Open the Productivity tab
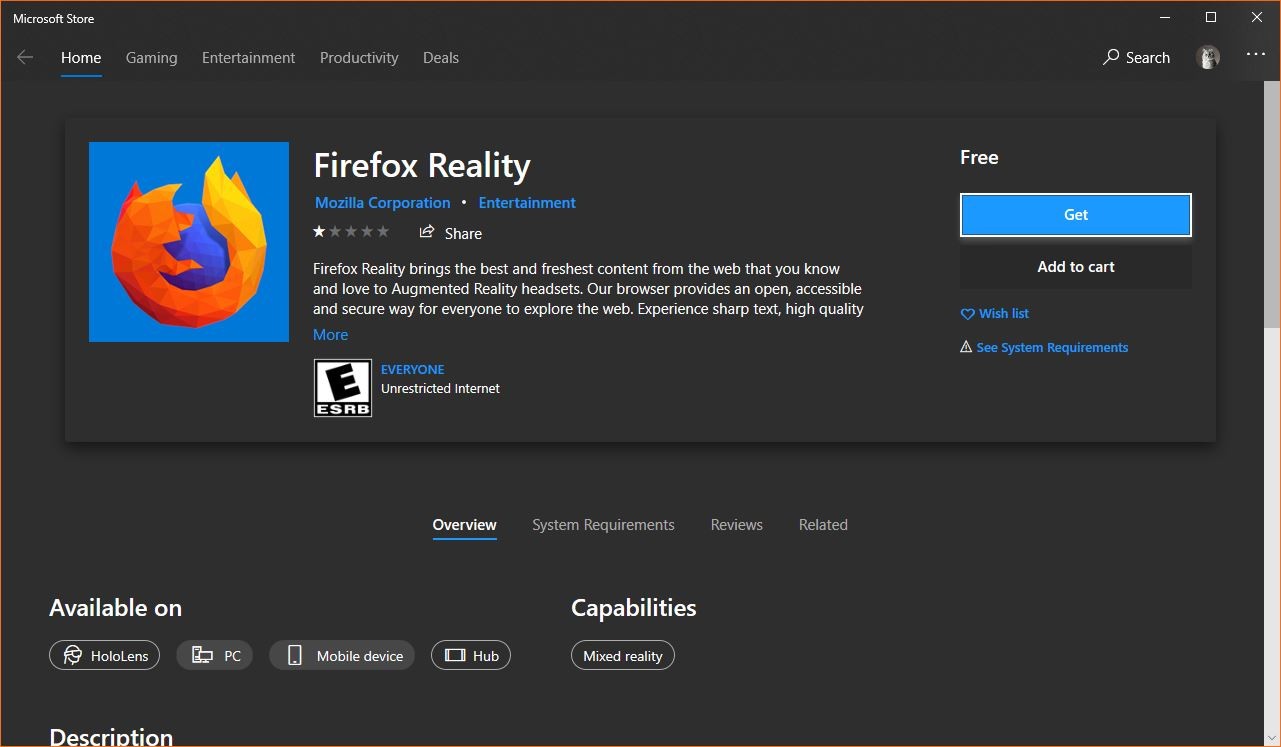Viewport: 1281px width, 747px height. tap(359, 58)
